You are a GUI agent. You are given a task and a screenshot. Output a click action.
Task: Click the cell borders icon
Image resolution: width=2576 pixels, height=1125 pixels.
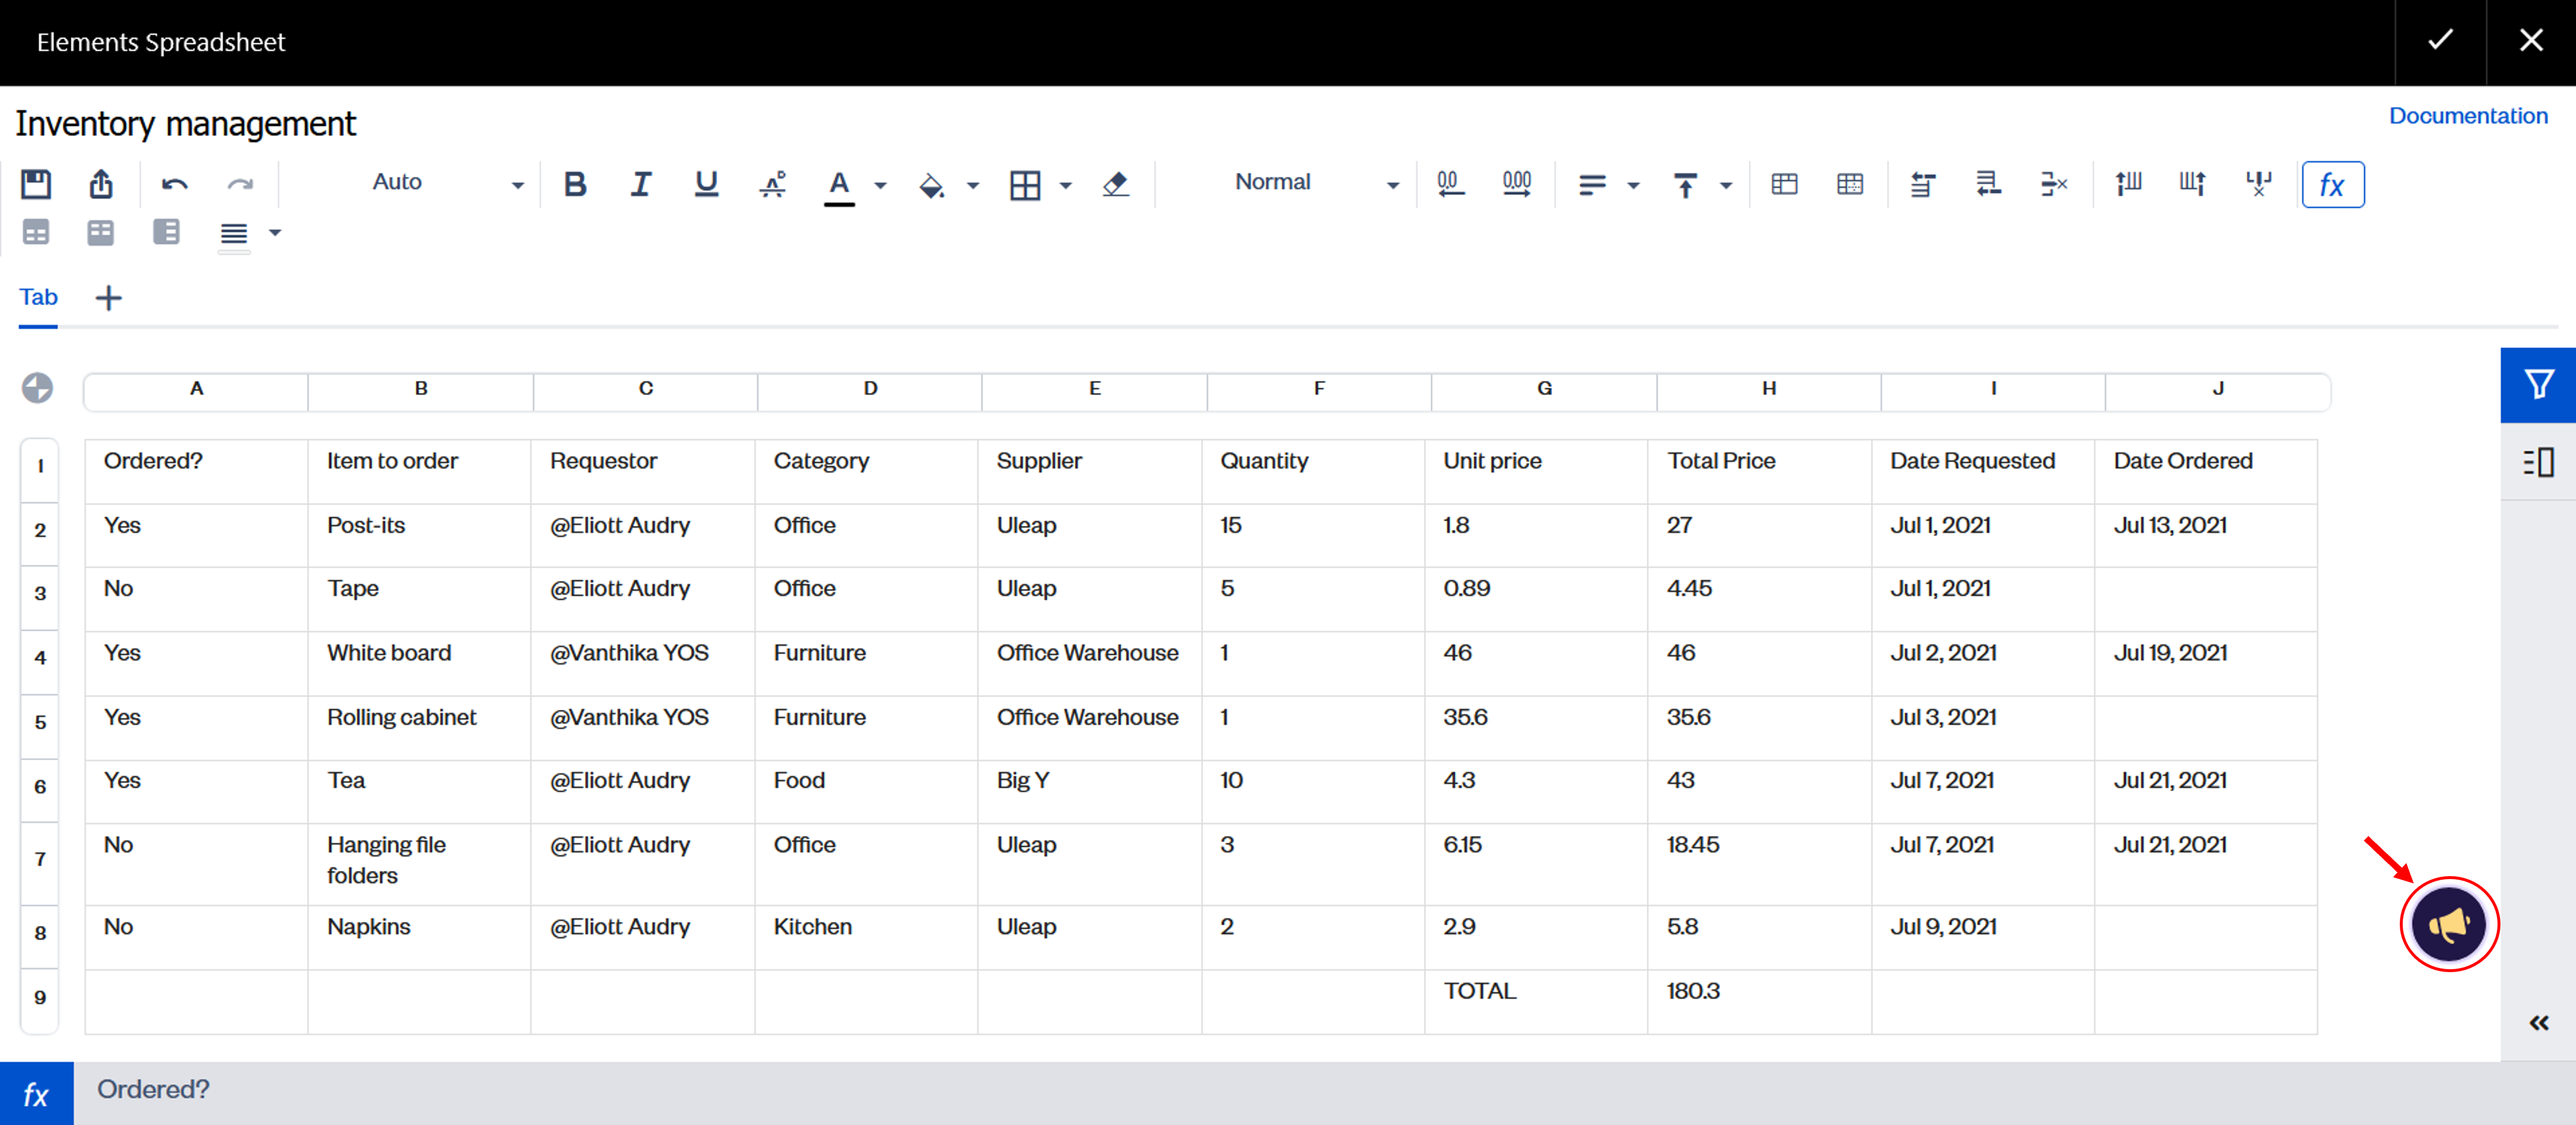click(x=1025, y=185)
